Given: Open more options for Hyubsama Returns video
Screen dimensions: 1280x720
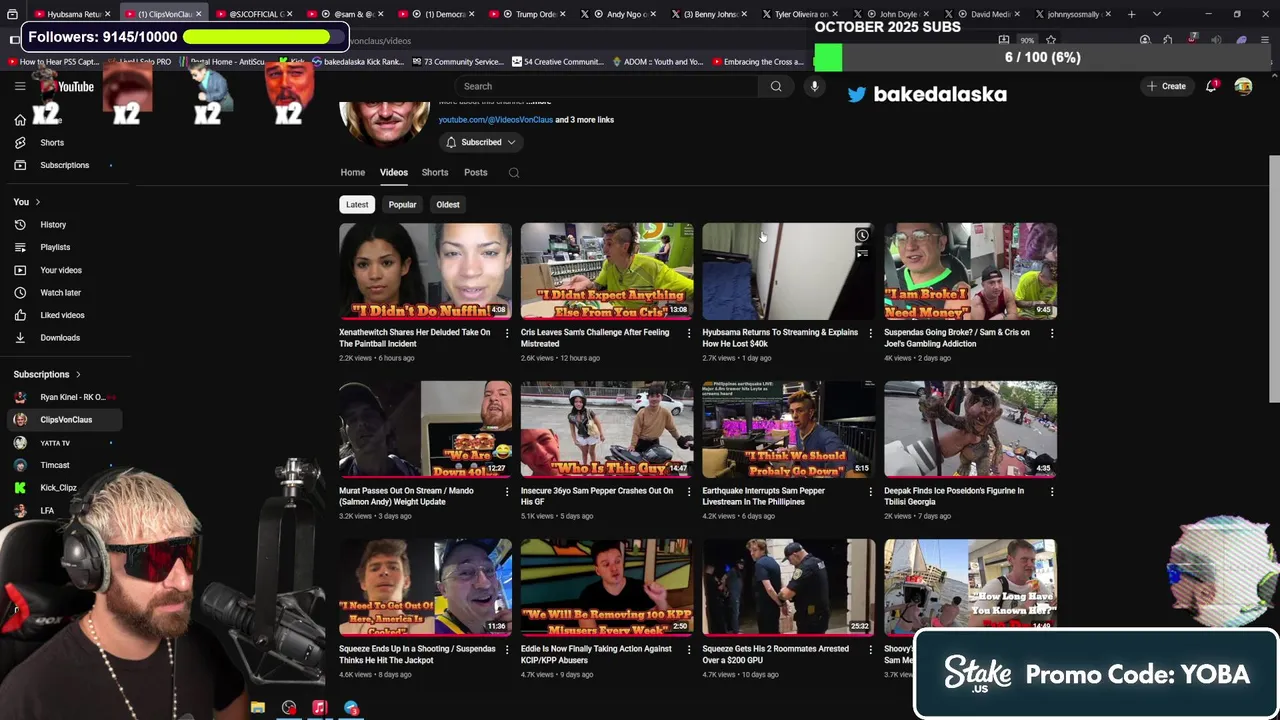Looking at the screenshot, I should (x=870, y=333).
